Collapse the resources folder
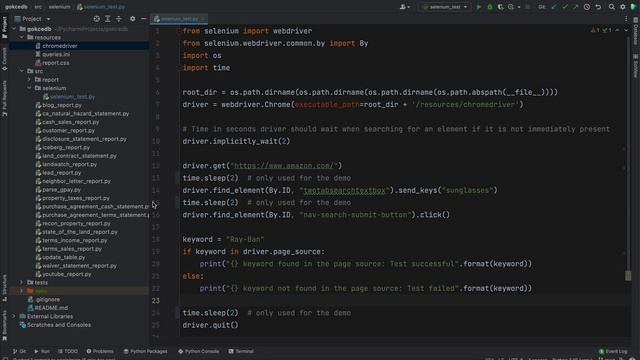 (22, 37)
